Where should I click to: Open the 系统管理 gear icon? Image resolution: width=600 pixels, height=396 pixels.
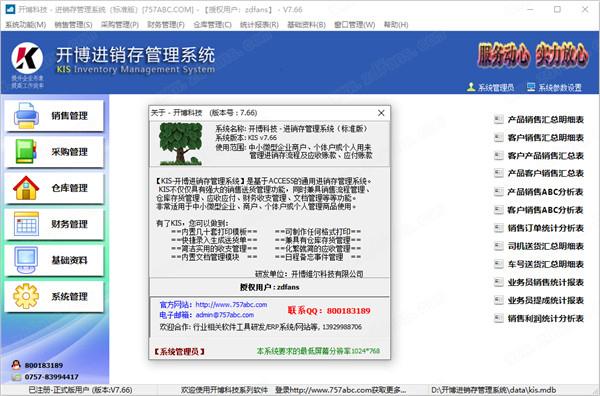point(26,296)
